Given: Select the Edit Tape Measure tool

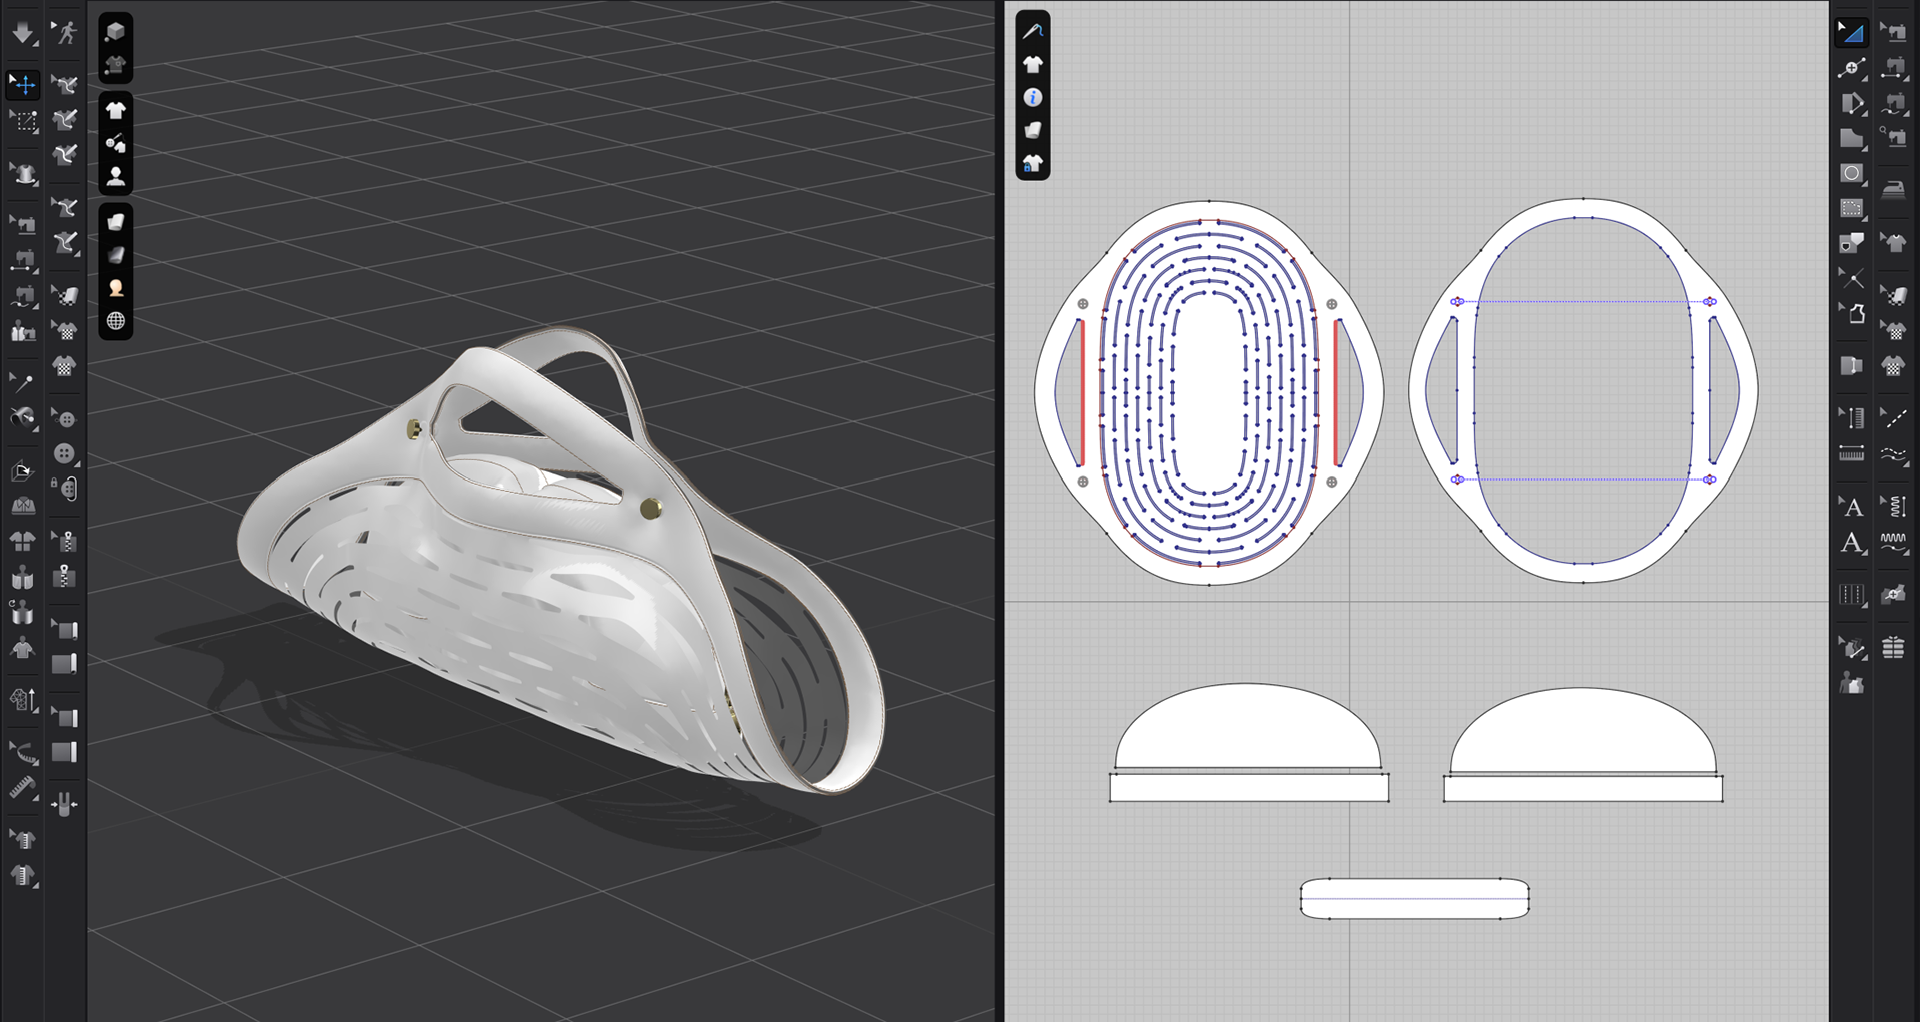Looking at the screenshot, I should pyautogui.click(x=22, y=752).
